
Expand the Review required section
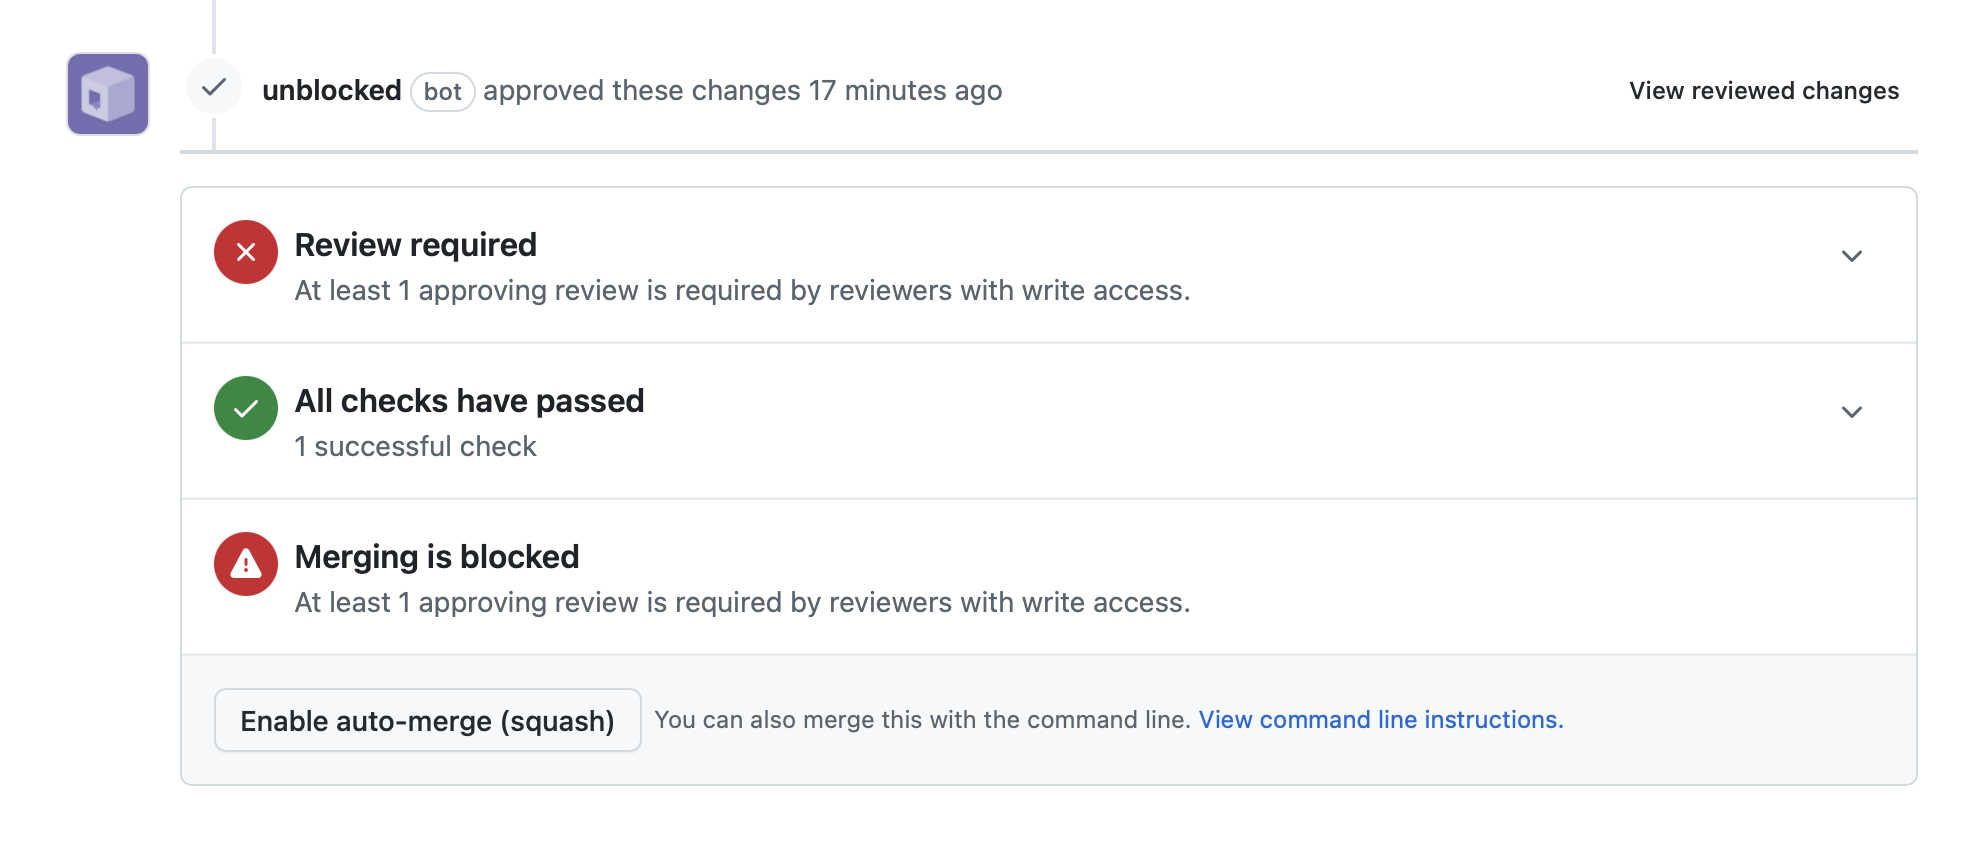click(x=1852, y=256)
